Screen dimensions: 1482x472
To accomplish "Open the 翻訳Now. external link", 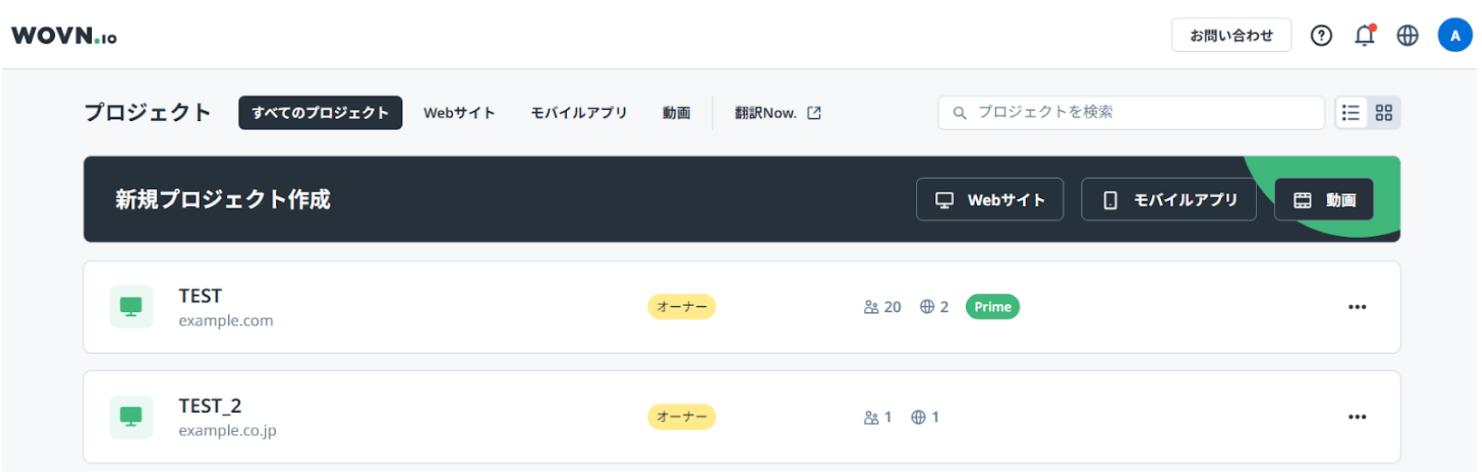I will coord(777,113).
